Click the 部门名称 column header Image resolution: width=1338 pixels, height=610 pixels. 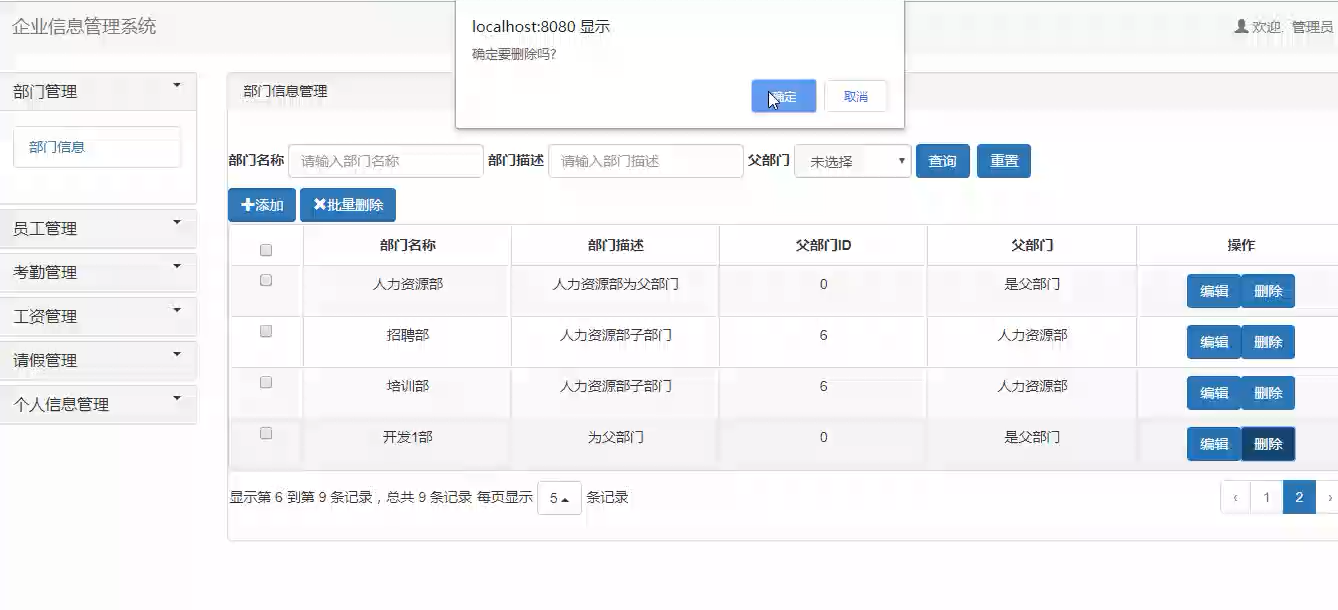coord(407,245)
